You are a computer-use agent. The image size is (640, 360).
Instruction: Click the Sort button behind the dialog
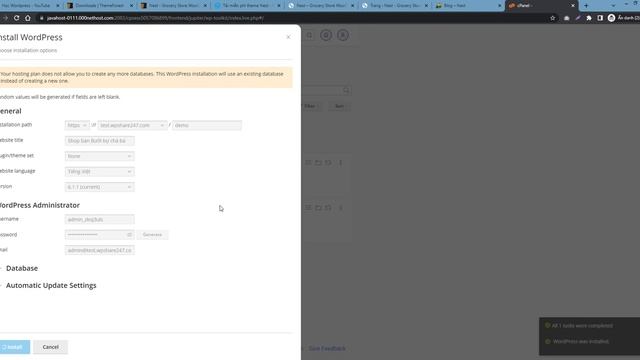point(339,106)
